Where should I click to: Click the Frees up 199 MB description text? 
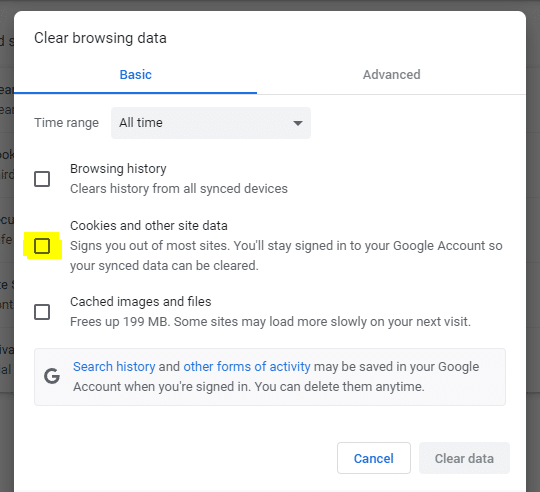tap(270, 322)
